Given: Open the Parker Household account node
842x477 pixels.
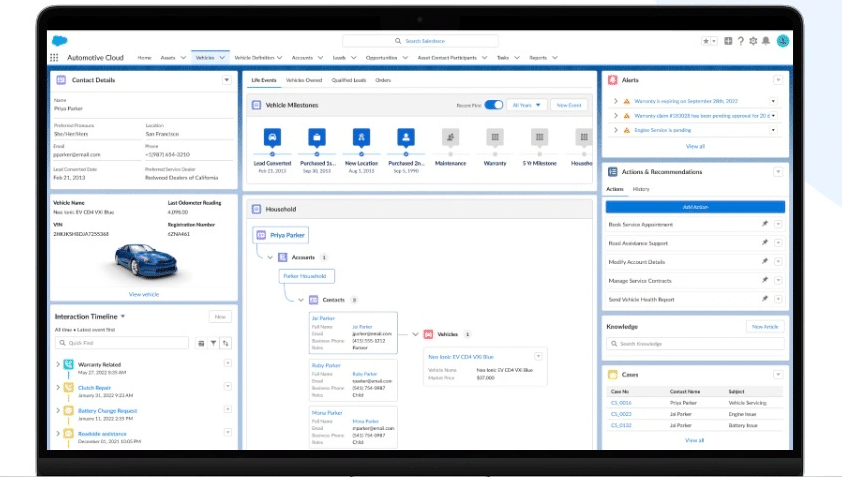Looking at the screenshot, I should 307,276.
